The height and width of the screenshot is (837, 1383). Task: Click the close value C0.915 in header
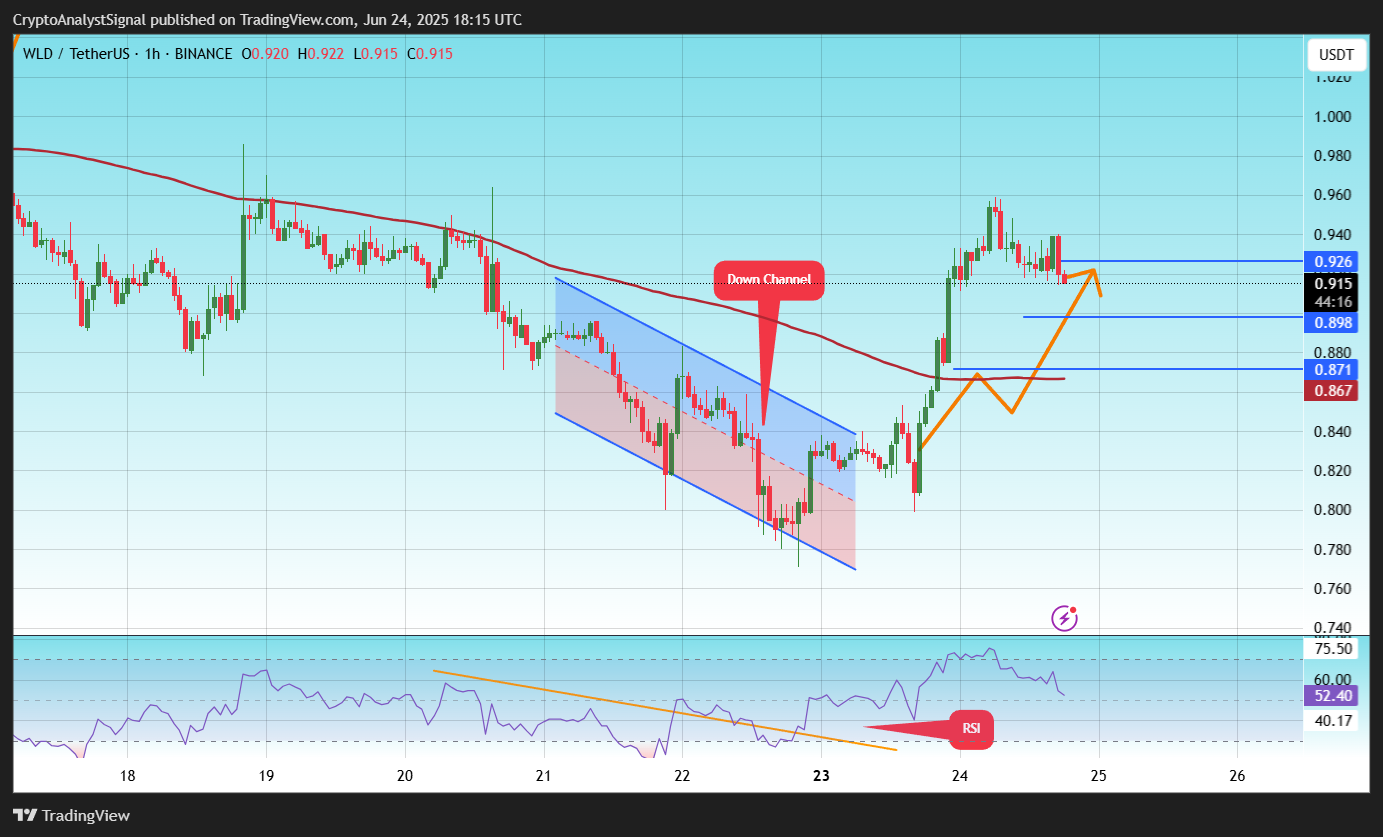(428, 54)
